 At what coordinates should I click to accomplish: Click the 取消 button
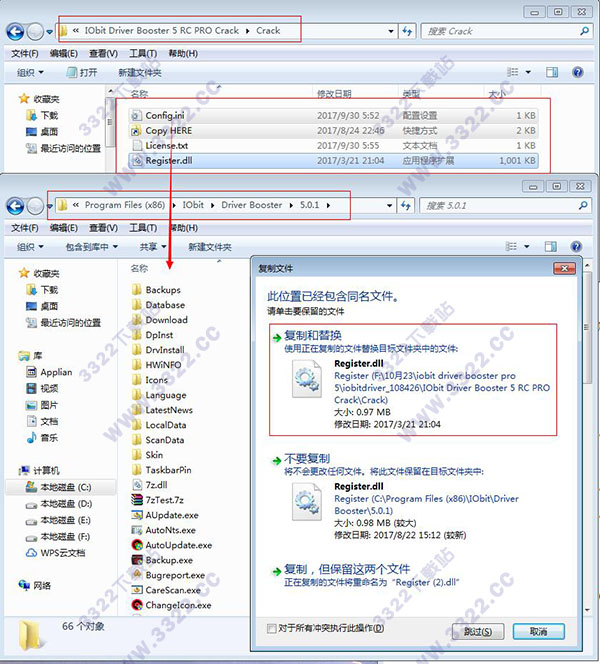click(538, 631)
